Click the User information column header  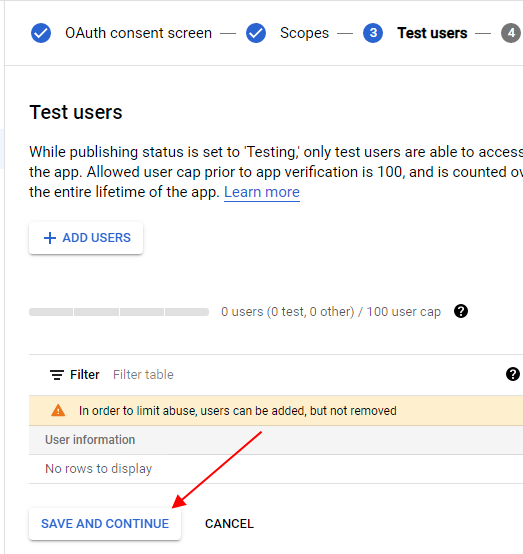point(90,440)
